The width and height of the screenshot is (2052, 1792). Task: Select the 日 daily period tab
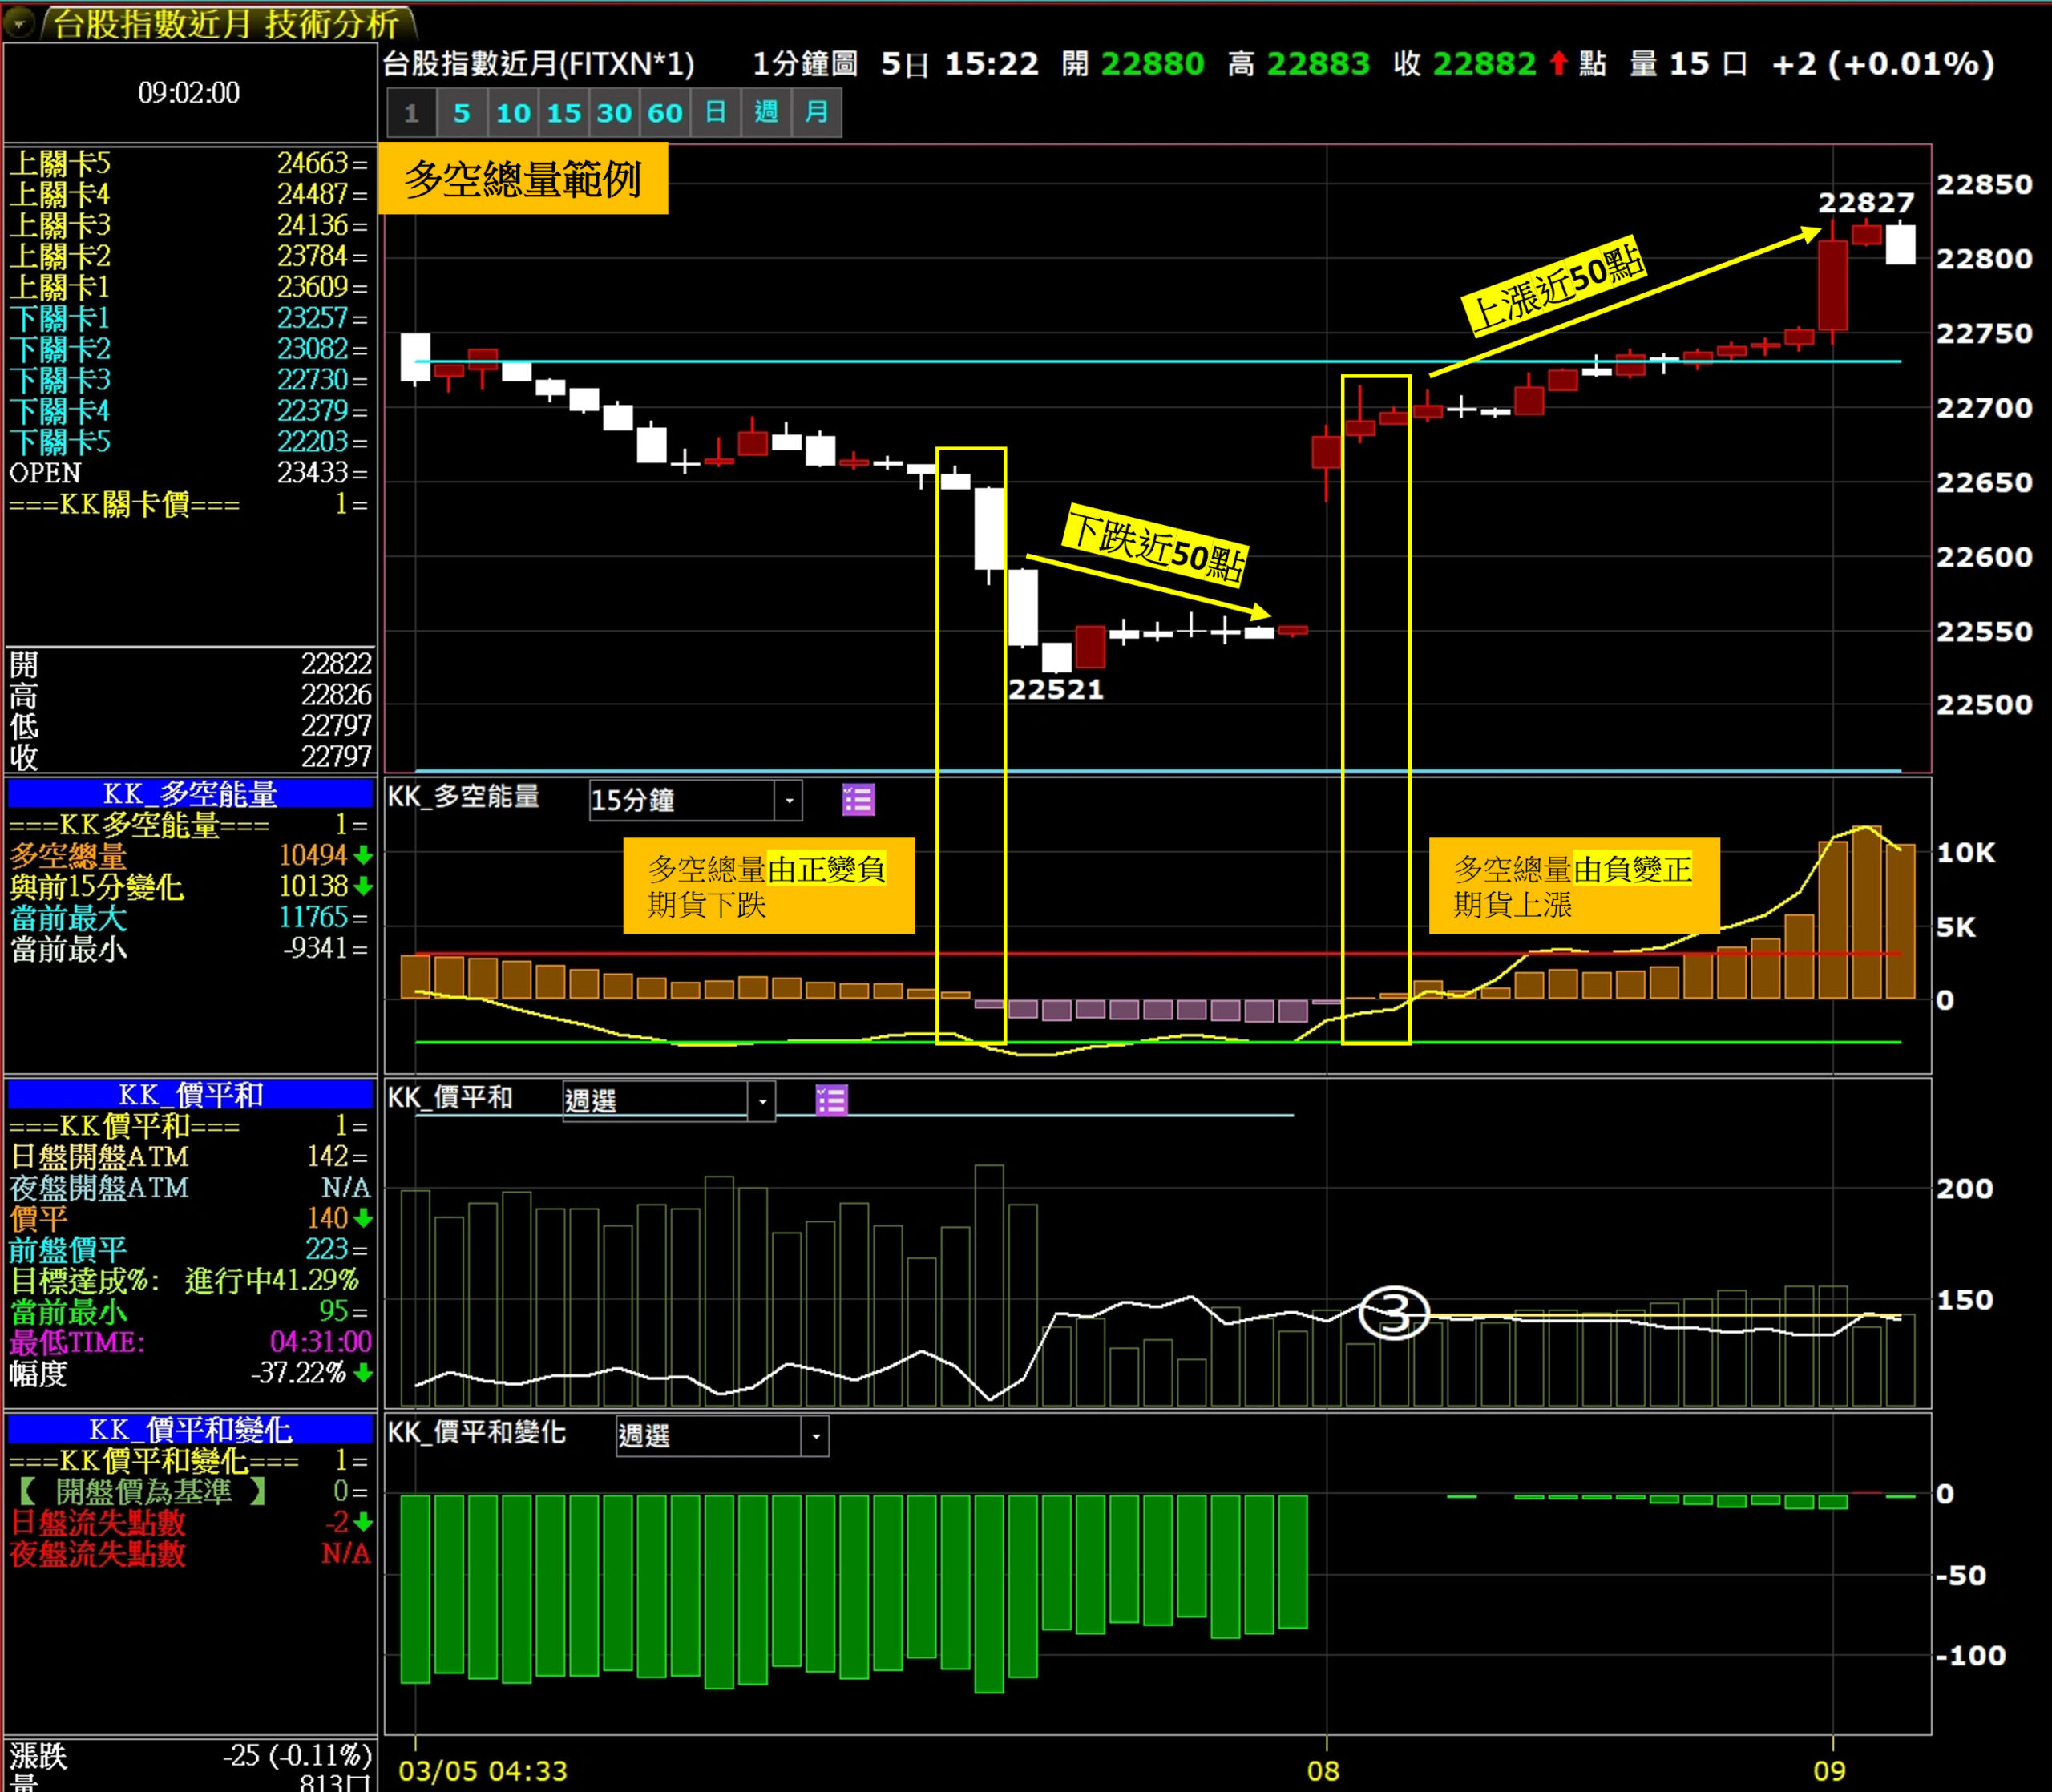715,113
